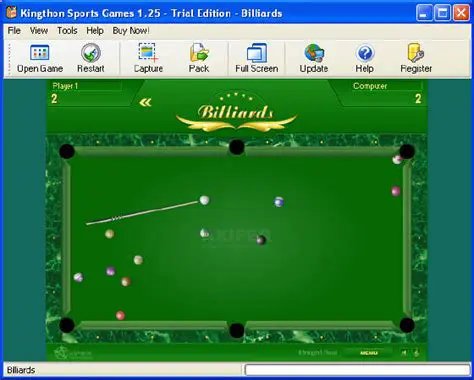The image size is (474, 380).
Task: Click the MENU button in game footer
Action: (369, 353)
